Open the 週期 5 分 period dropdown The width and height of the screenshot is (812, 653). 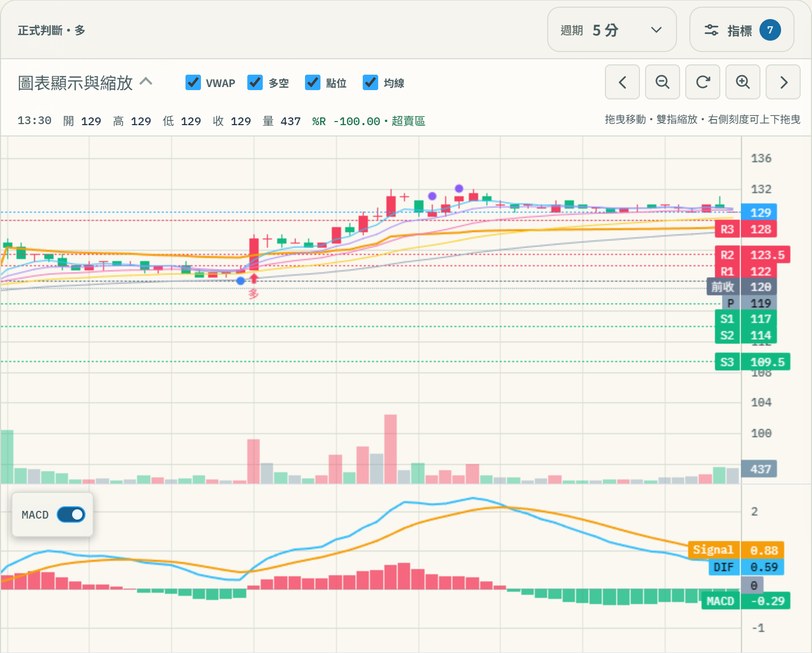click(612, 30)
